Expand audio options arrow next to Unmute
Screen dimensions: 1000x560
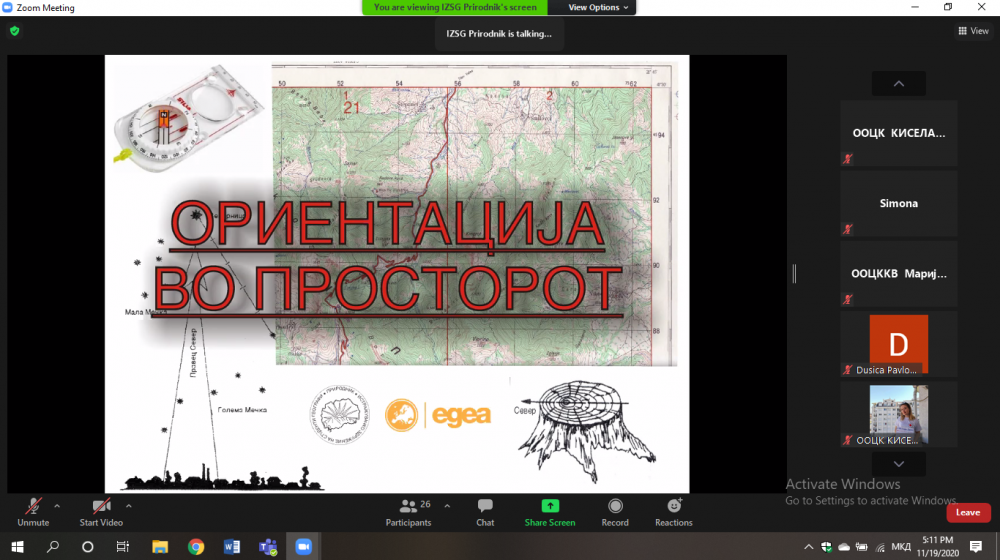[57, 506]
